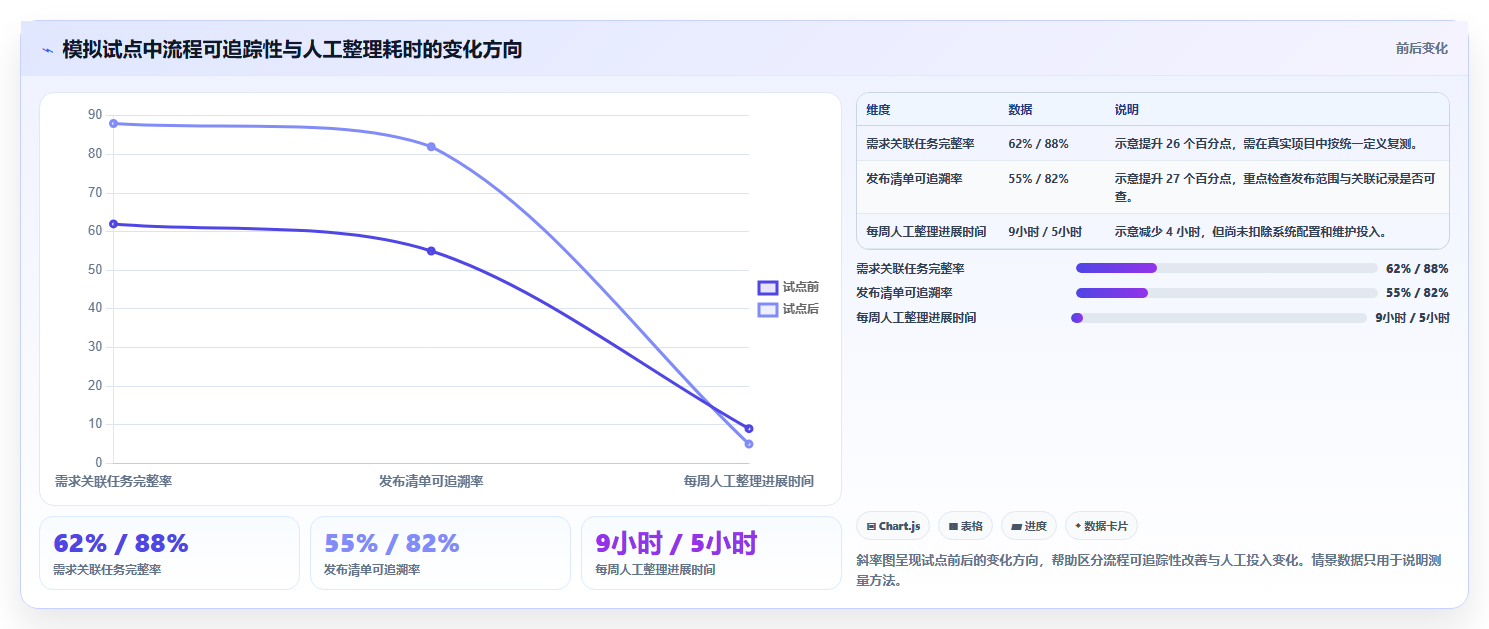1489x629 pixels.
Task: Select the 9小时 / 5小时 stat card
Action: [x=711, y=553]
